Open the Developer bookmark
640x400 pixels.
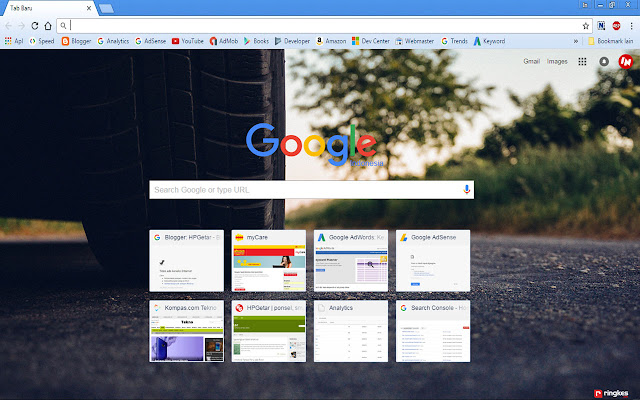click(292, 41)
